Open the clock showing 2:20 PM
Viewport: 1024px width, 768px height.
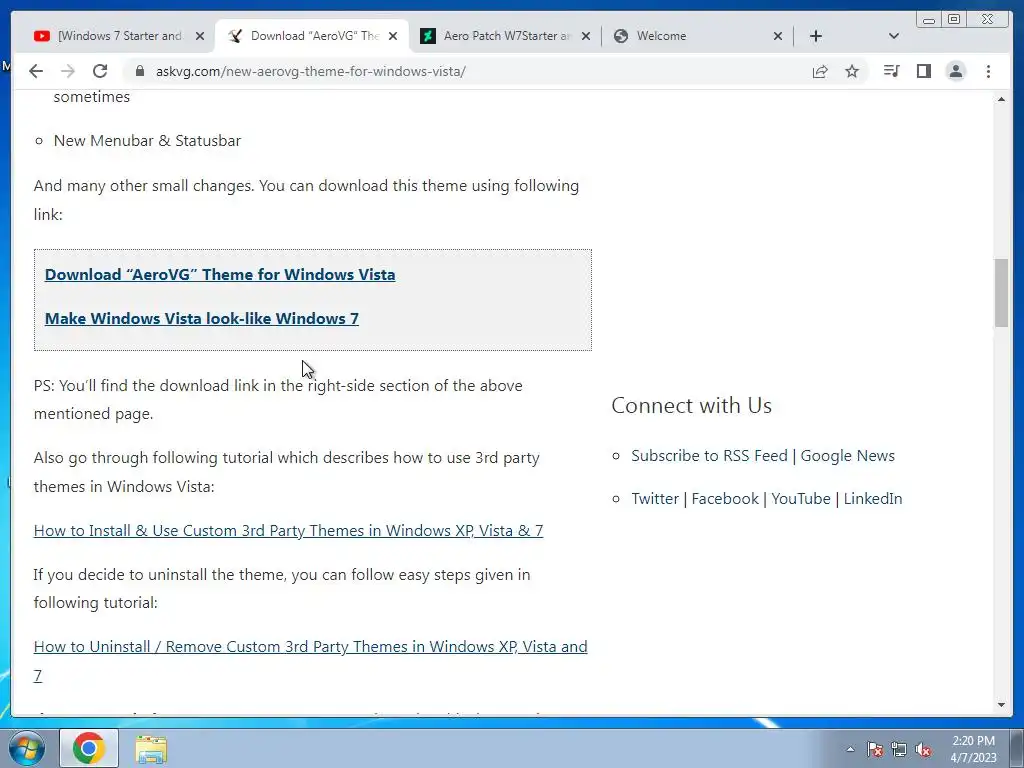973,749
